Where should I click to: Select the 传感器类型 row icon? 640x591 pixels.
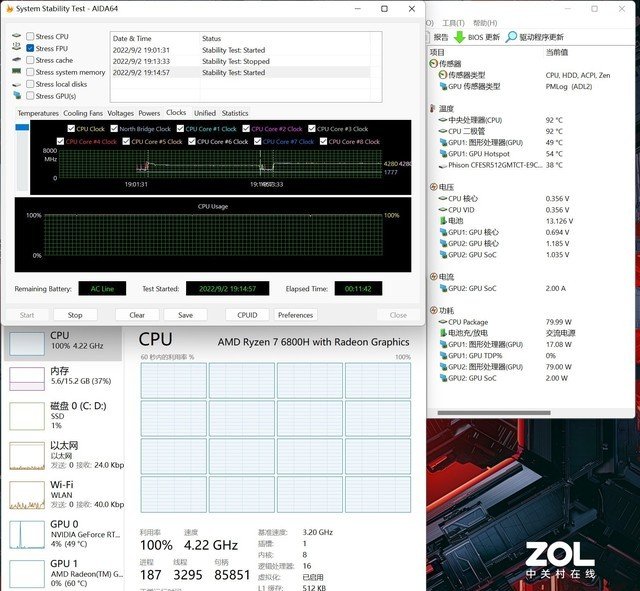pos(443,75)
